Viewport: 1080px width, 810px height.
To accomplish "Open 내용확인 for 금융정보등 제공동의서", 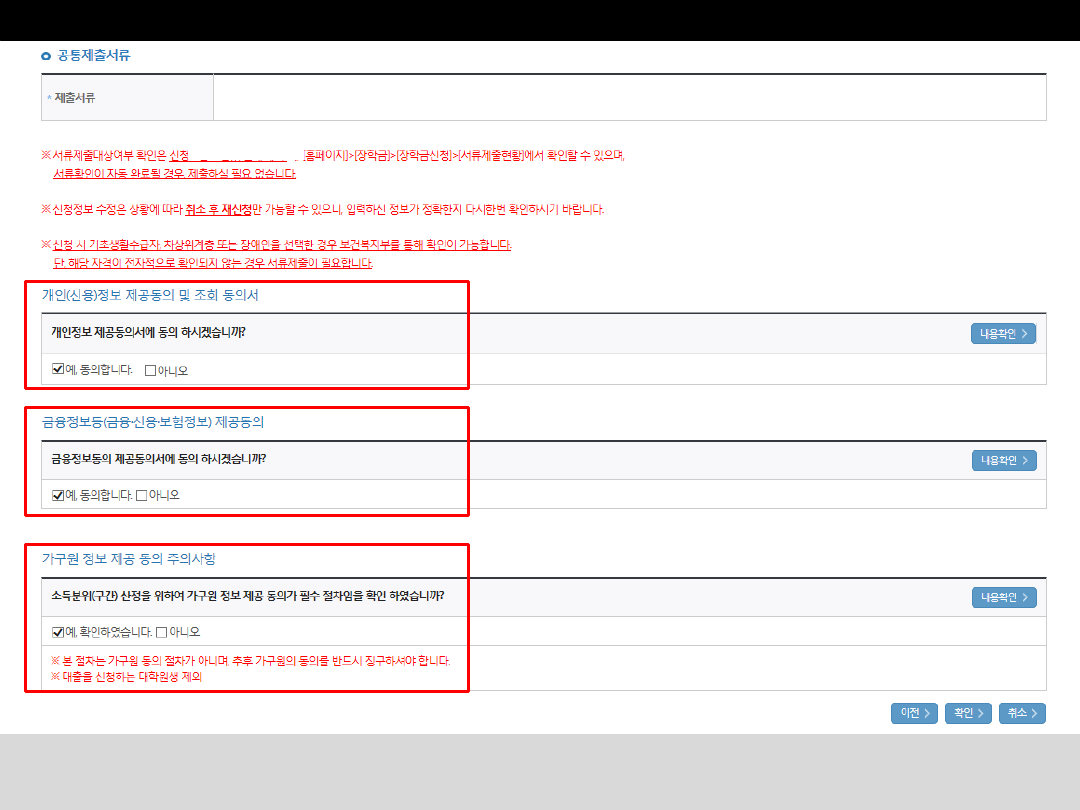I will coord(1003,460).
